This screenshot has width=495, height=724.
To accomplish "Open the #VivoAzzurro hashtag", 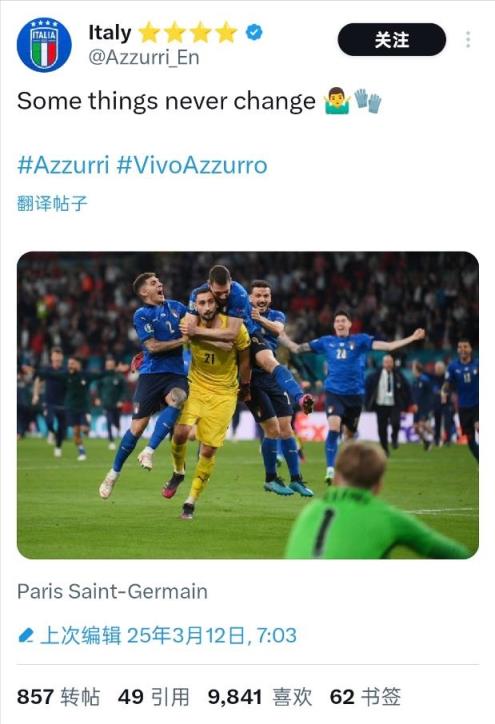I will (192, 165).
